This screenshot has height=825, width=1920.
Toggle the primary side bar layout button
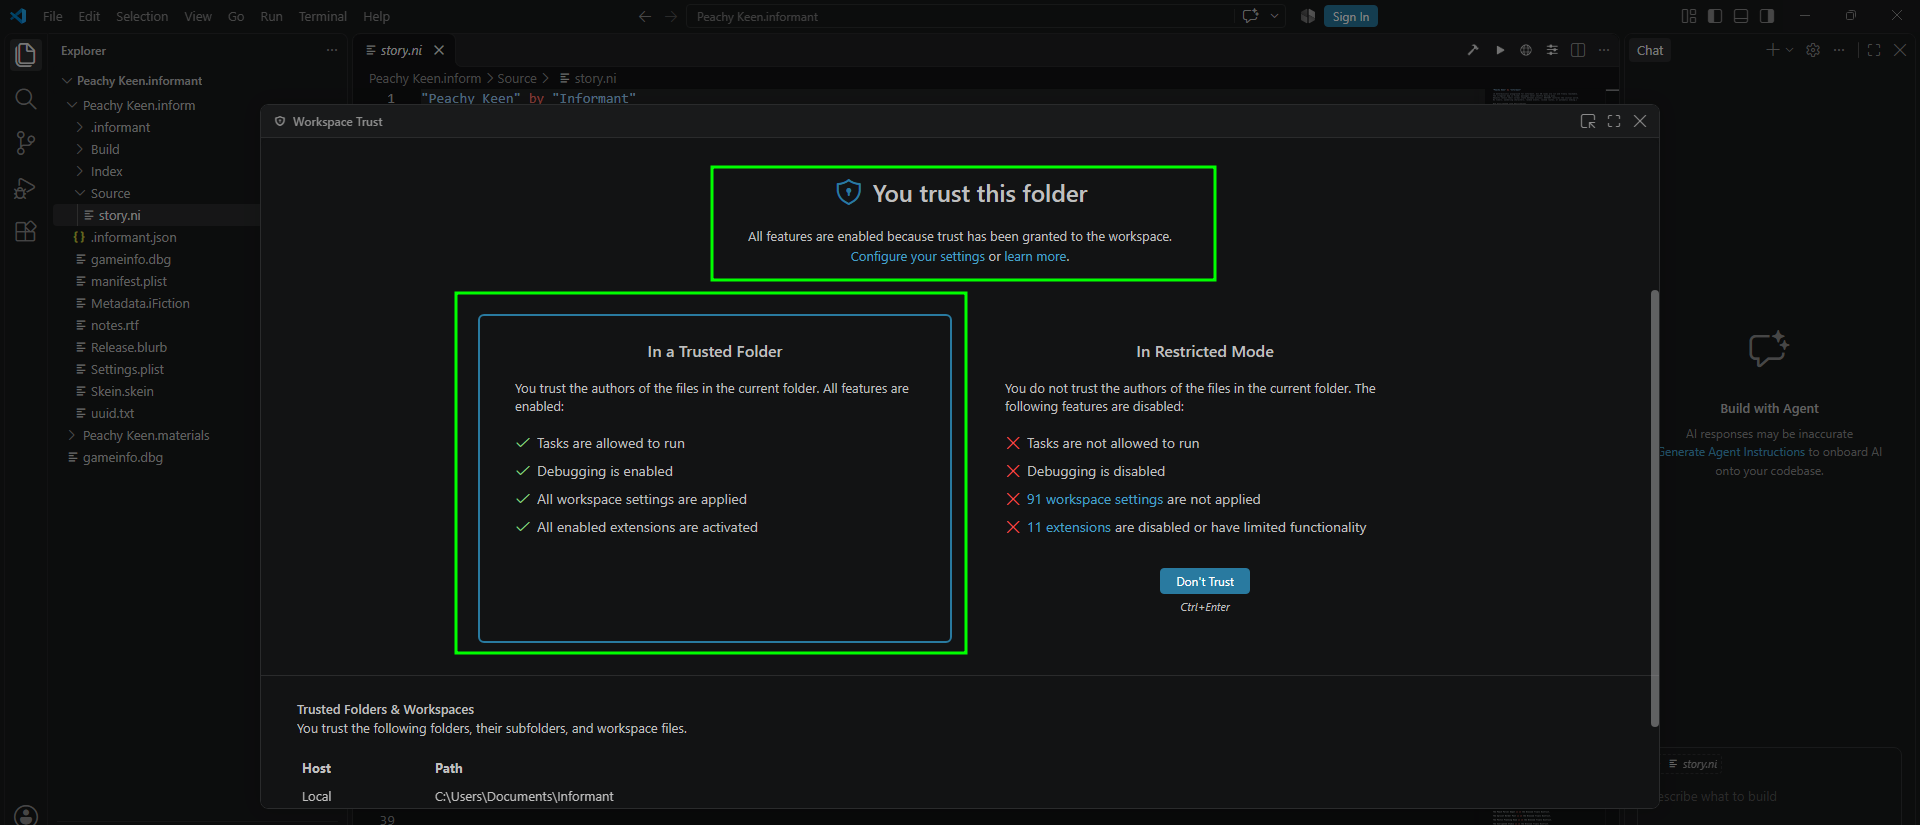(x=1715, y=16)
